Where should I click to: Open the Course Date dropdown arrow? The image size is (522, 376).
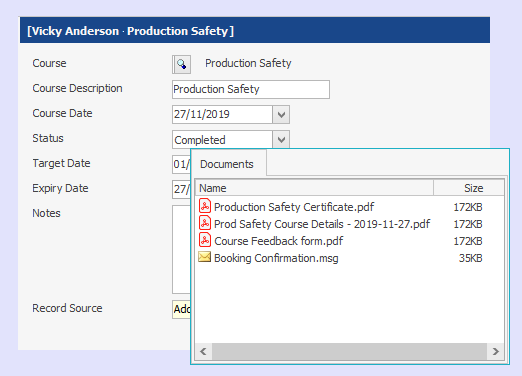281,115
